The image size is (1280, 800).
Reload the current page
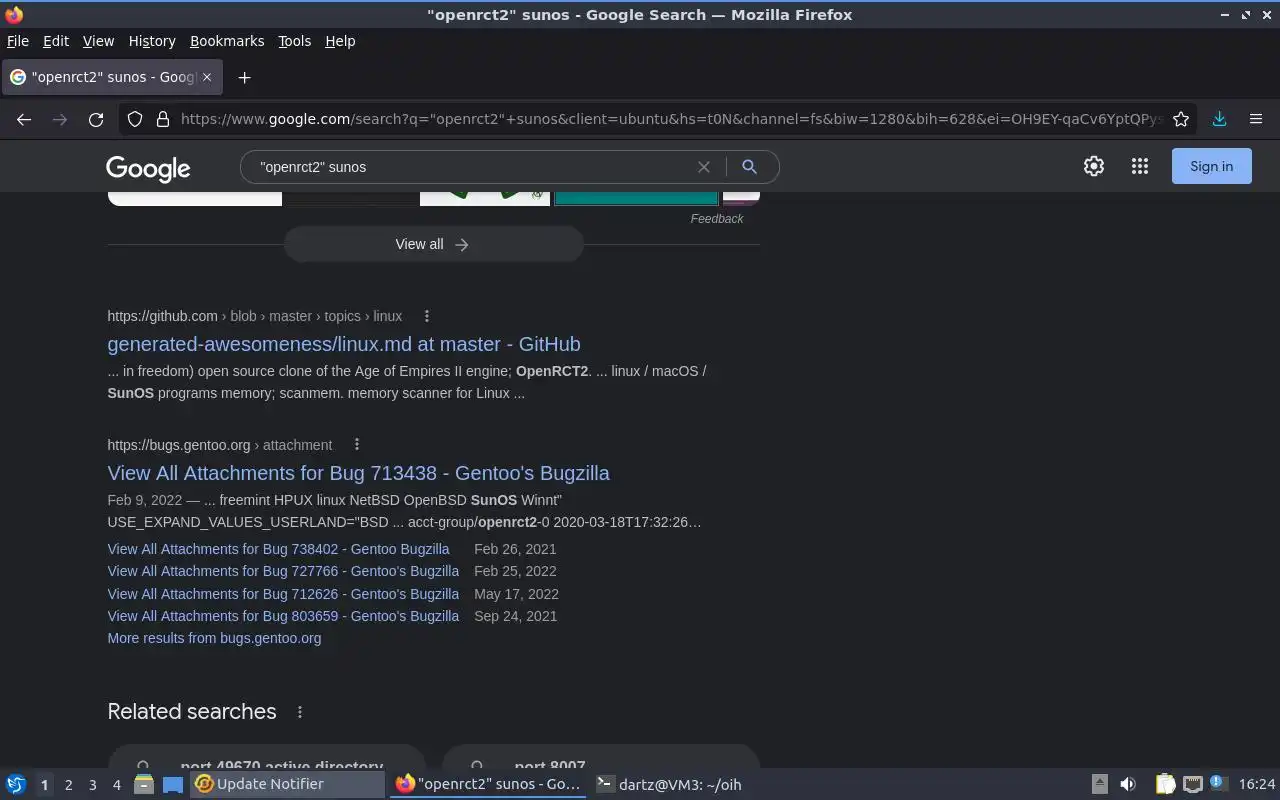click(96, 119)
